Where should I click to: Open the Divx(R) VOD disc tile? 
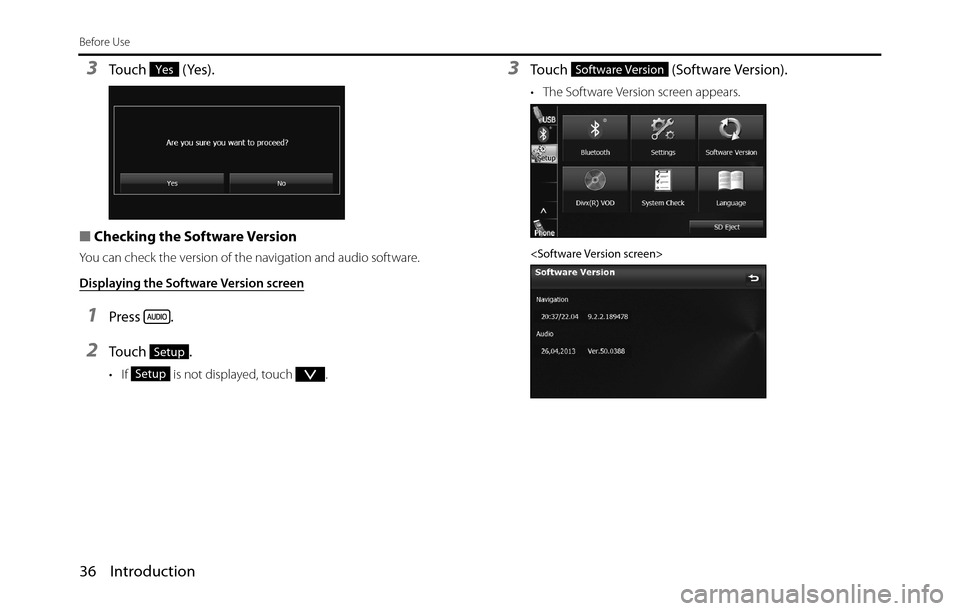click(595, 189)
